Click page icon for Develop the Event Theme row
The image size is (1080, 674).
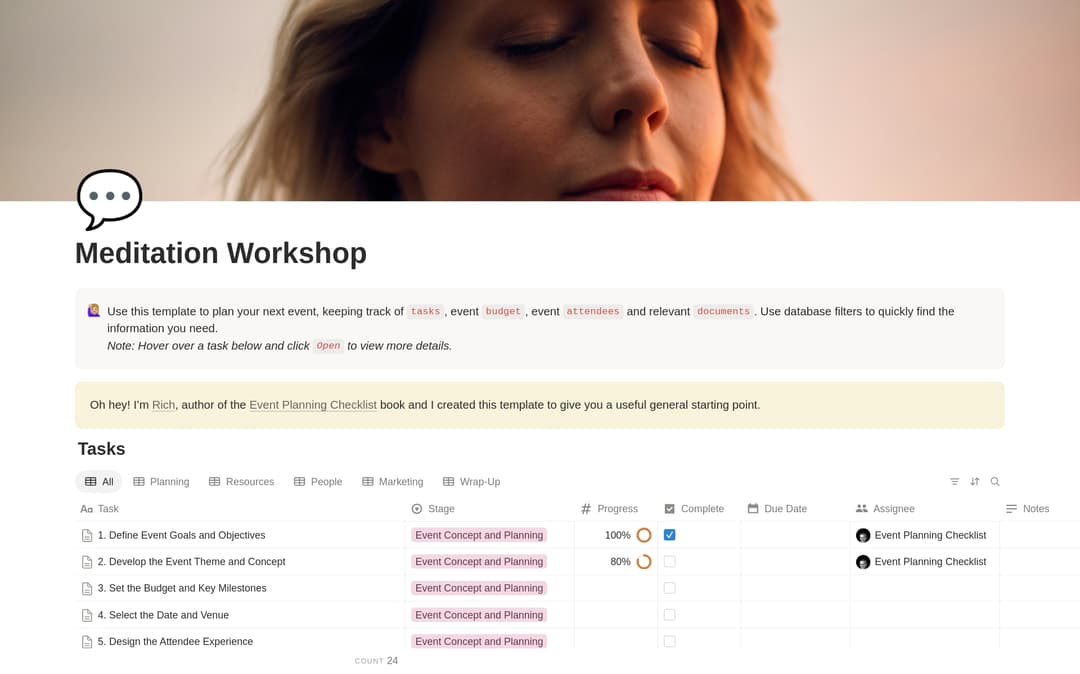(x=87, y=562)
